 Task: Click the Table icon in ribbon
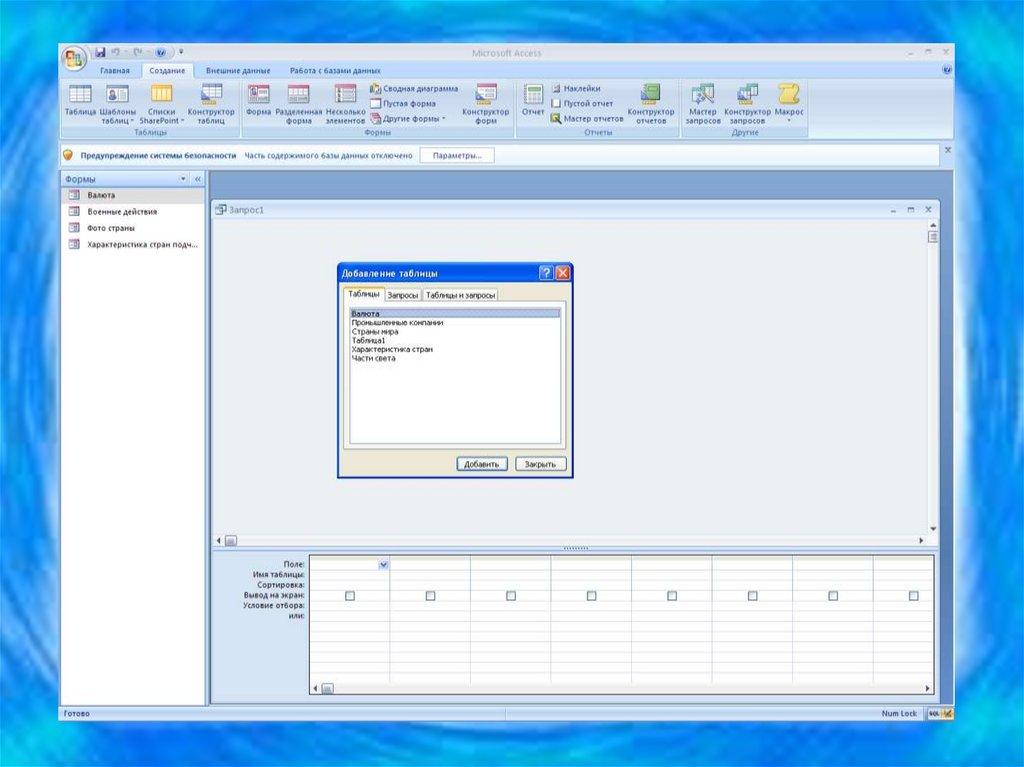pos(80,98)
